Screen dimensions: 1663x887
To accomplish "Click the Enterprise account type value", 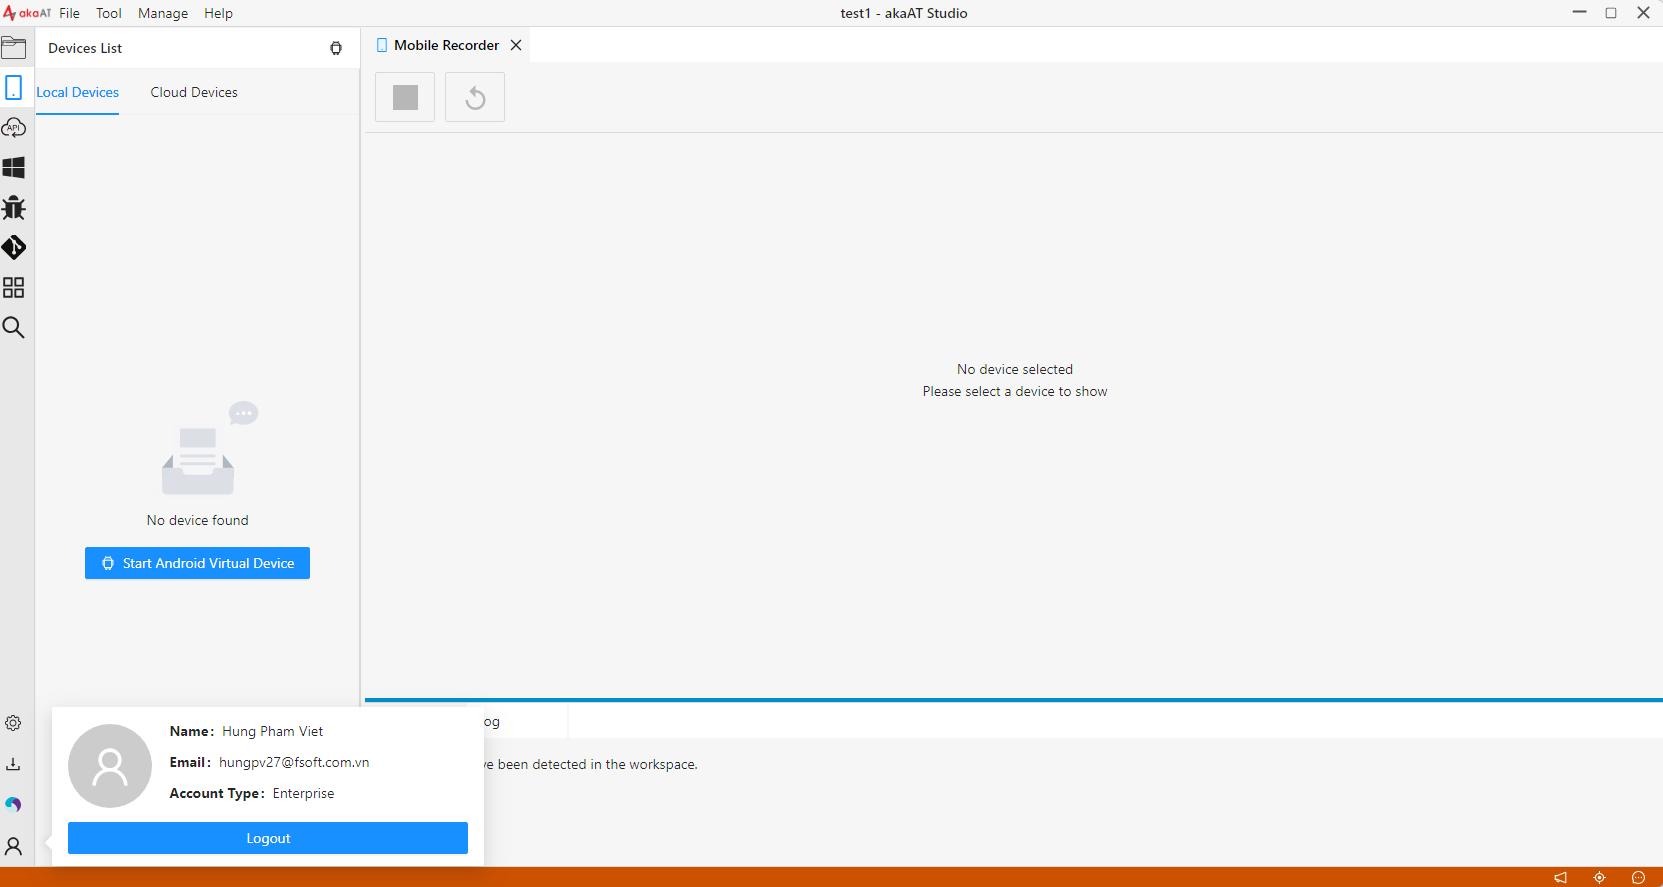I will pos(304,793).
